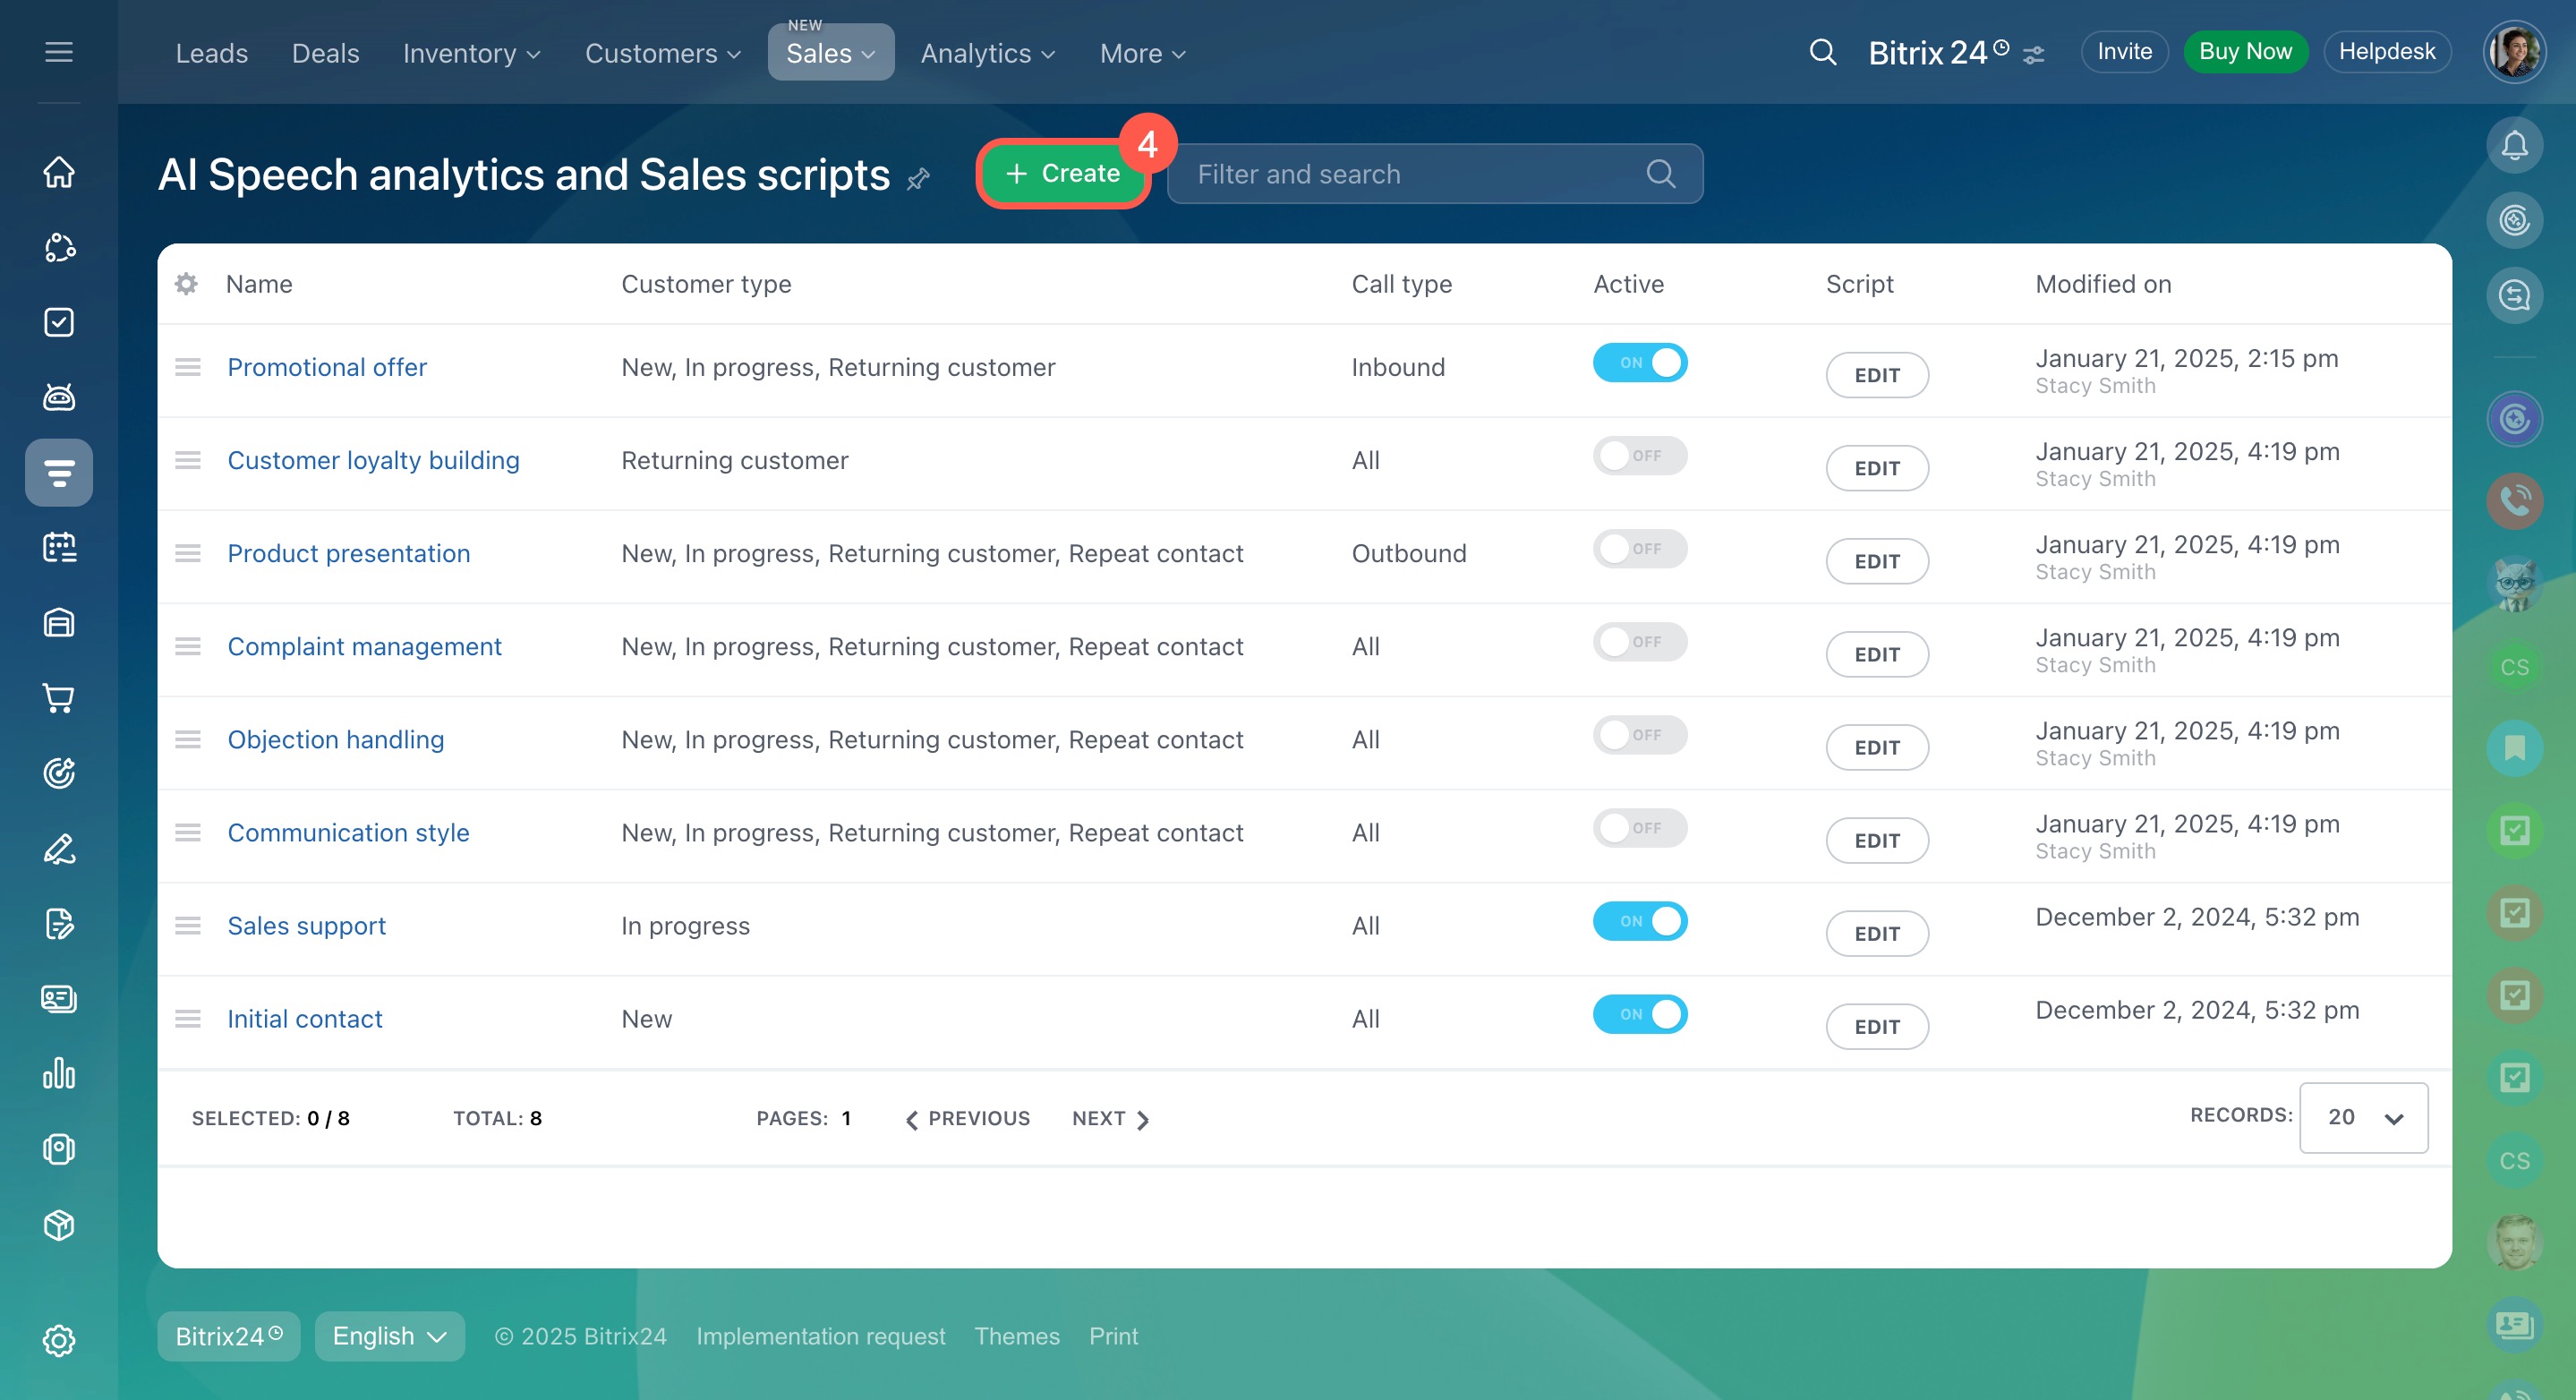Open the records per page dropdown
The image size is (2576, 1400).
pos(2362,1117)
